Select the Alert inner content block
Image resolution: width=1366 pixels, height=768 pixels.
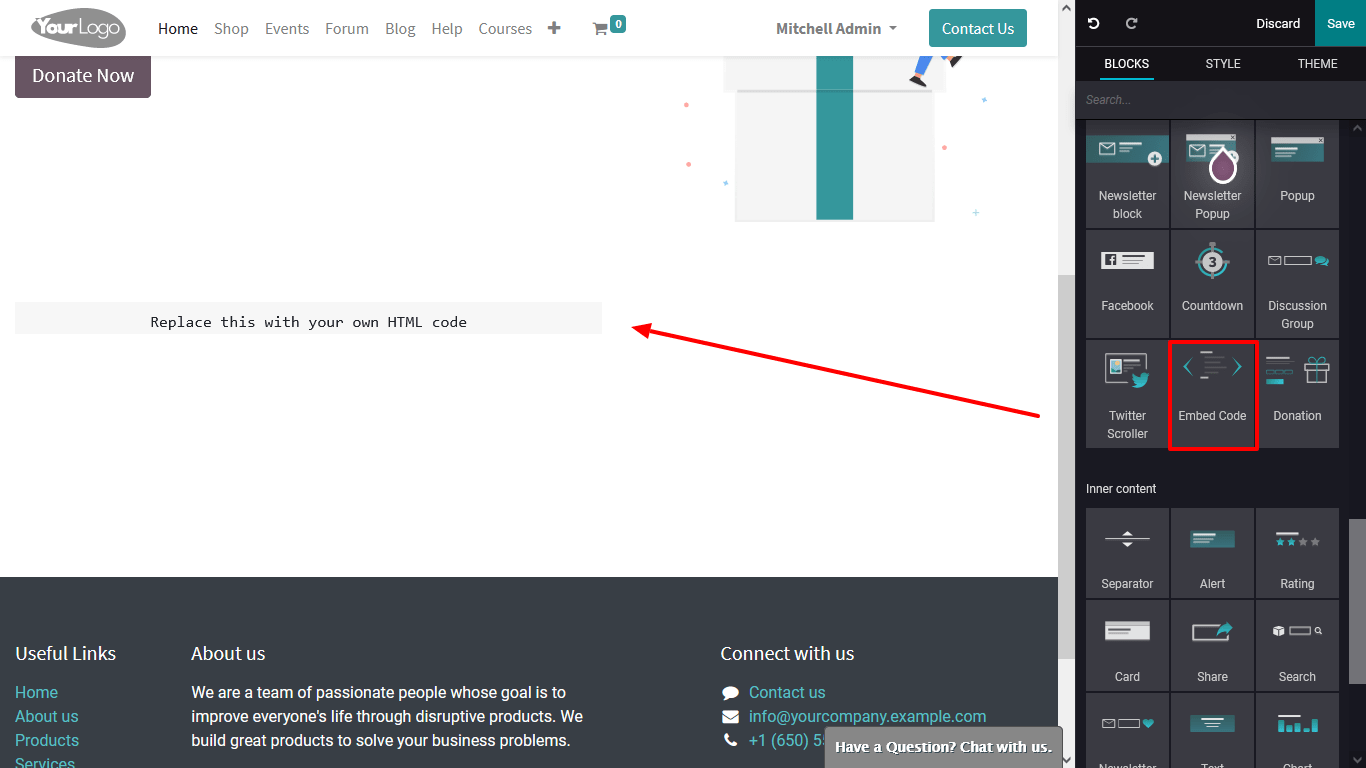(1212, 553)
